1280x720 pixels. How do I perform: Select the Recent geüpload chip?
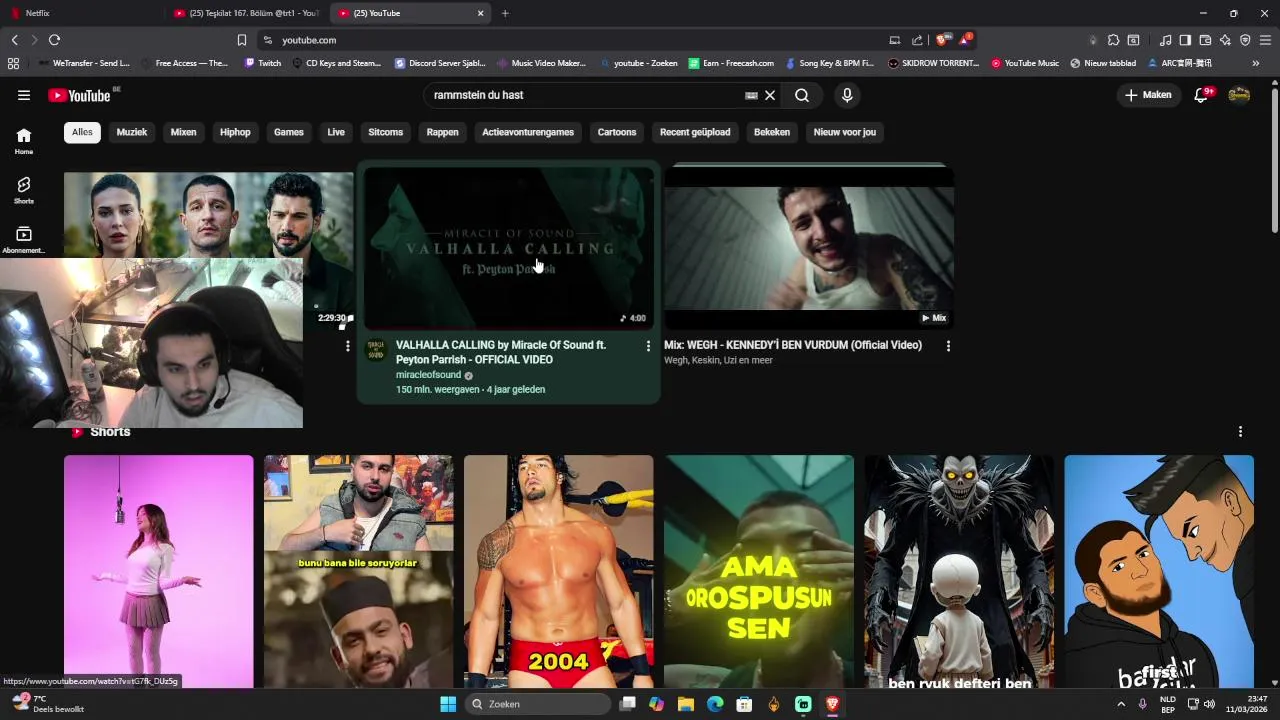pos(695,132)
